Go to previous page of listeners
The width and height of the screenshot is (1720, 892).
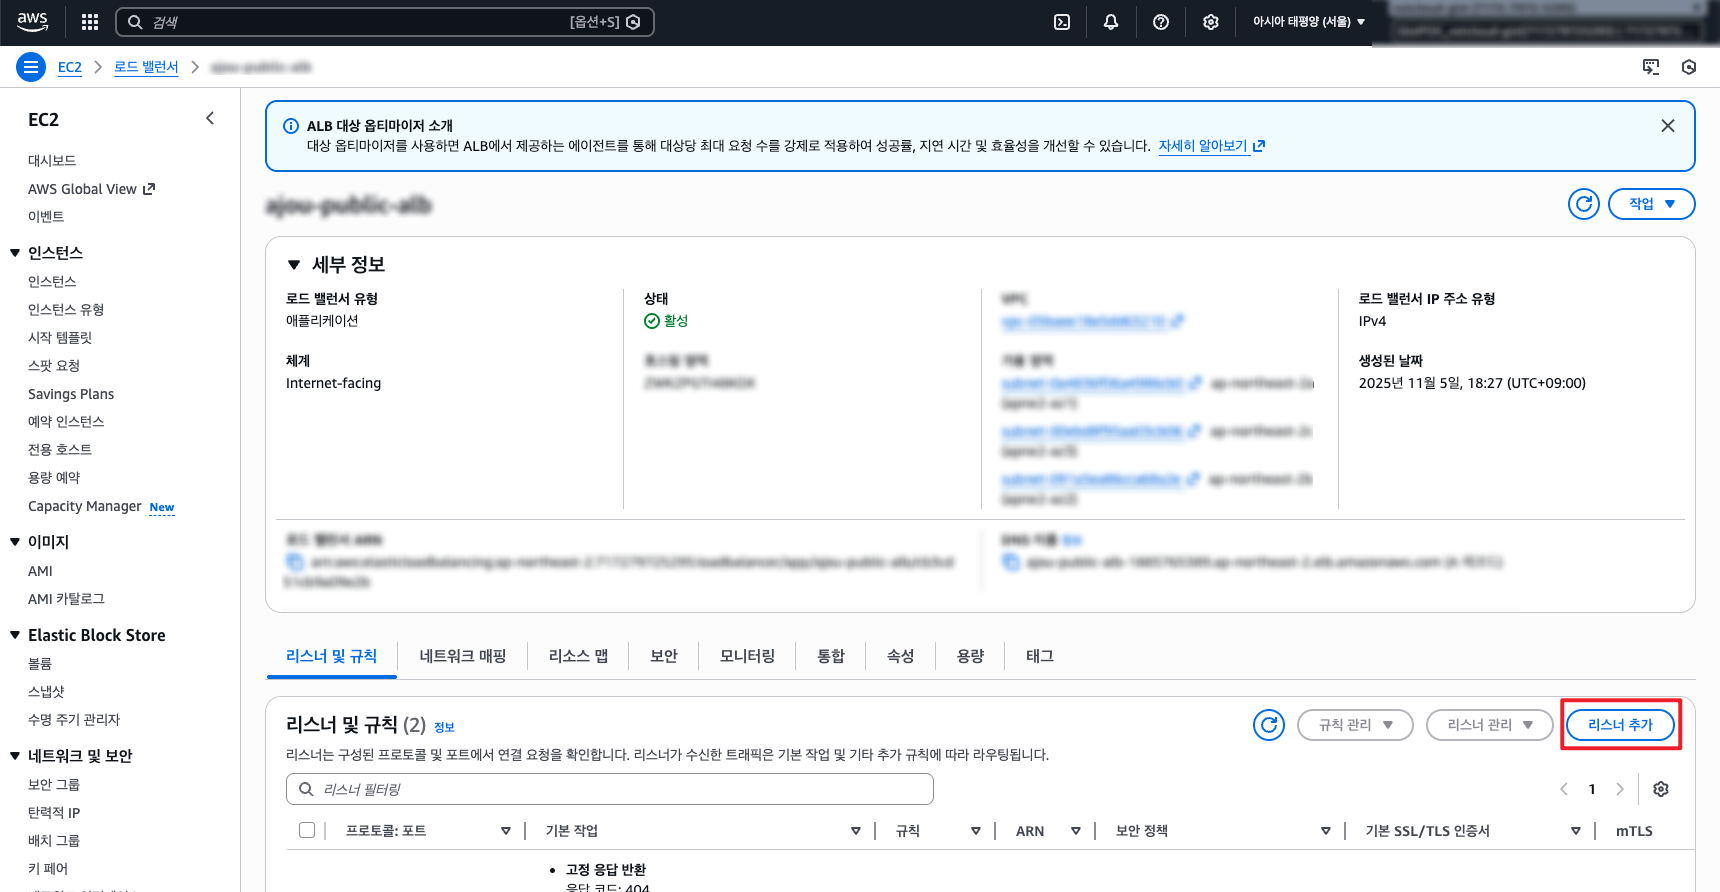pos(1564,789)
